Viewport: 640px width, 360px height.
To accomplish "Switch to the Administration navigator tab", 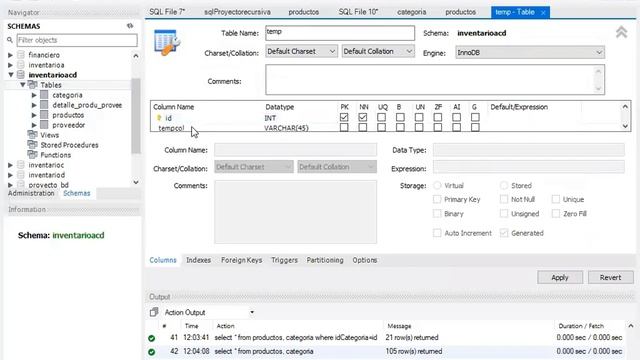I will pos(31,193).
